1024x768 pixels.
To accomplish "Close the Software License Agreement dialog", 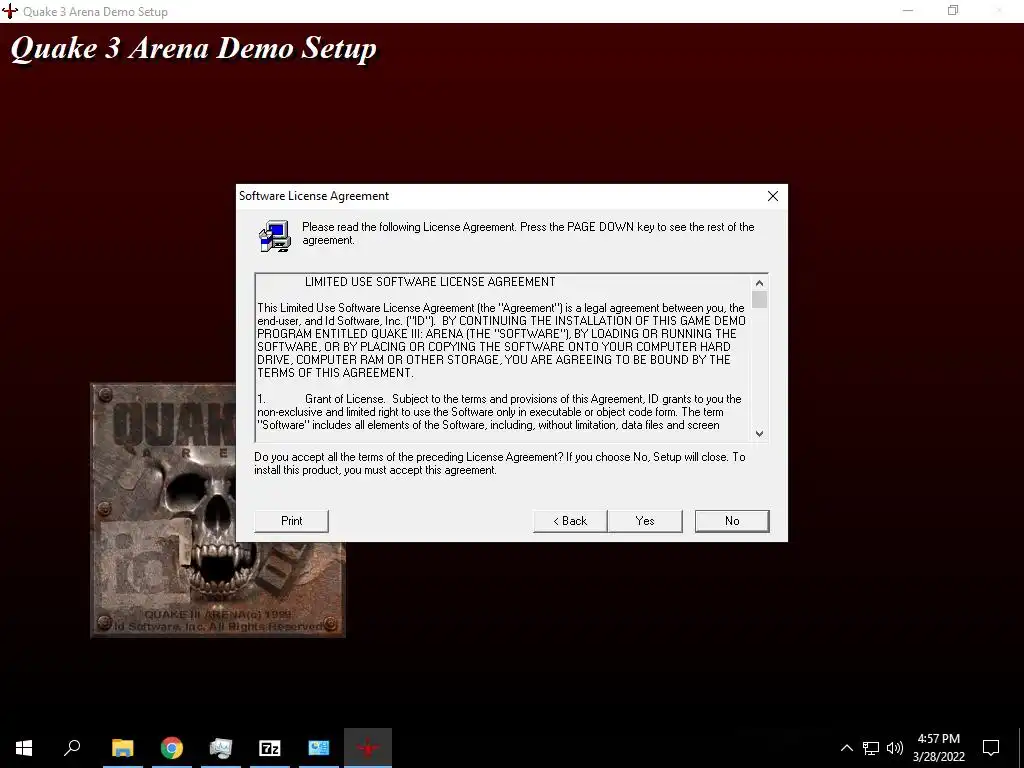I will (773, 196).
